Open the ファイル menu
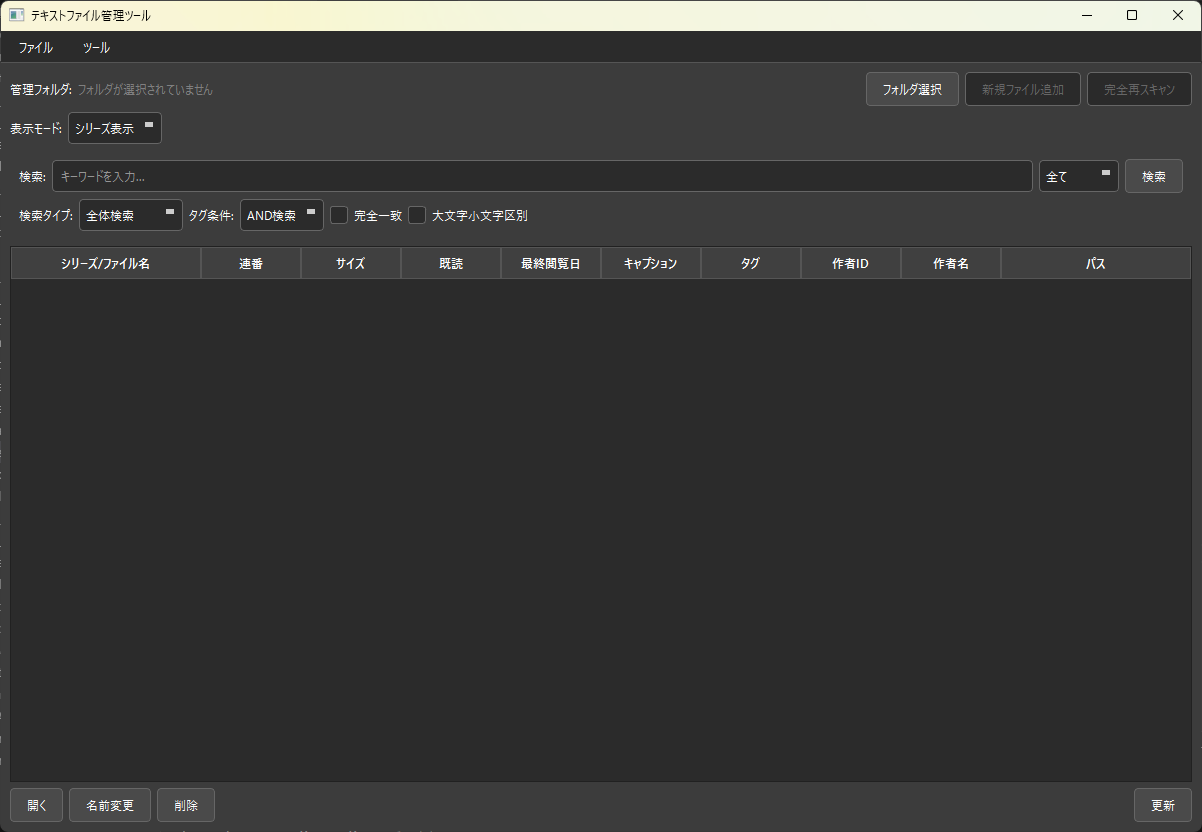 click(36, 47)
